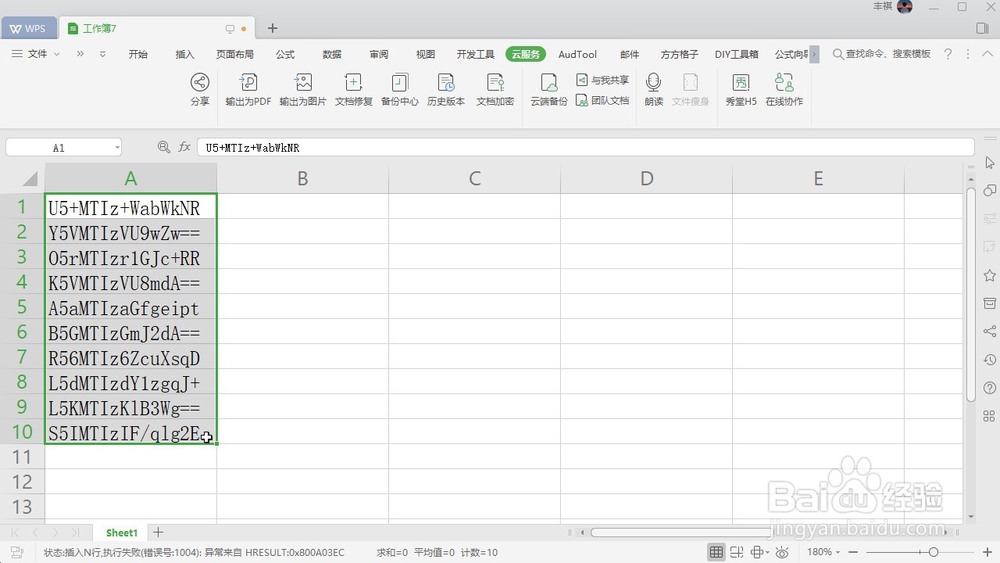Open the more options vertical dots menu
The height and width of the screenshot is (563, 1000).
(967, 54)
